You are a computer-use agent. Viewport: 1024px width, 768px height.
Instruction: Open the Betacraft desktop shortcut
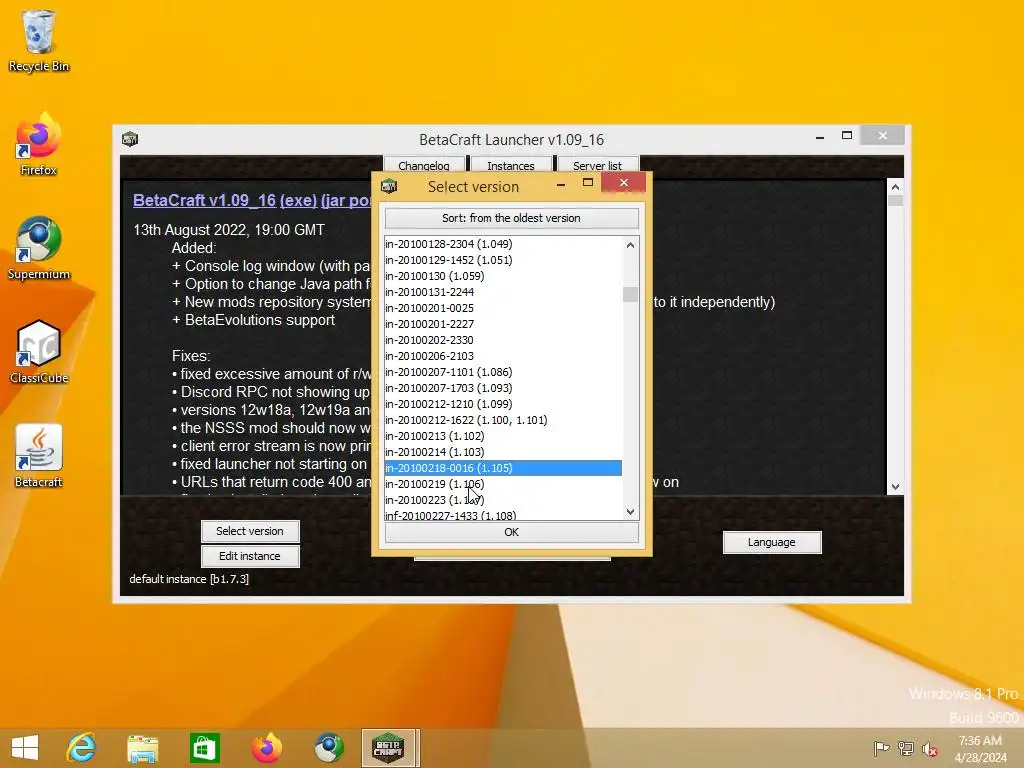pyautogui.click(x=39, y=456)
